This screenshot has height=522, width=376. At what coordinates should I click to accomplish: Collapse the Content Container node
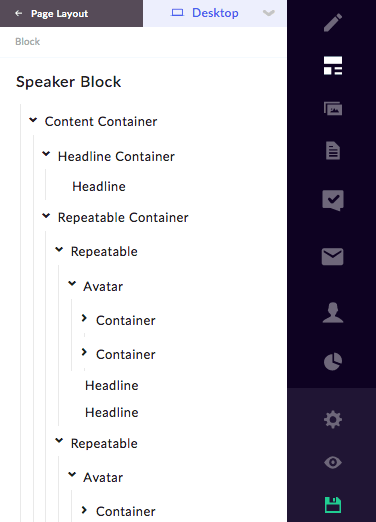33,120
